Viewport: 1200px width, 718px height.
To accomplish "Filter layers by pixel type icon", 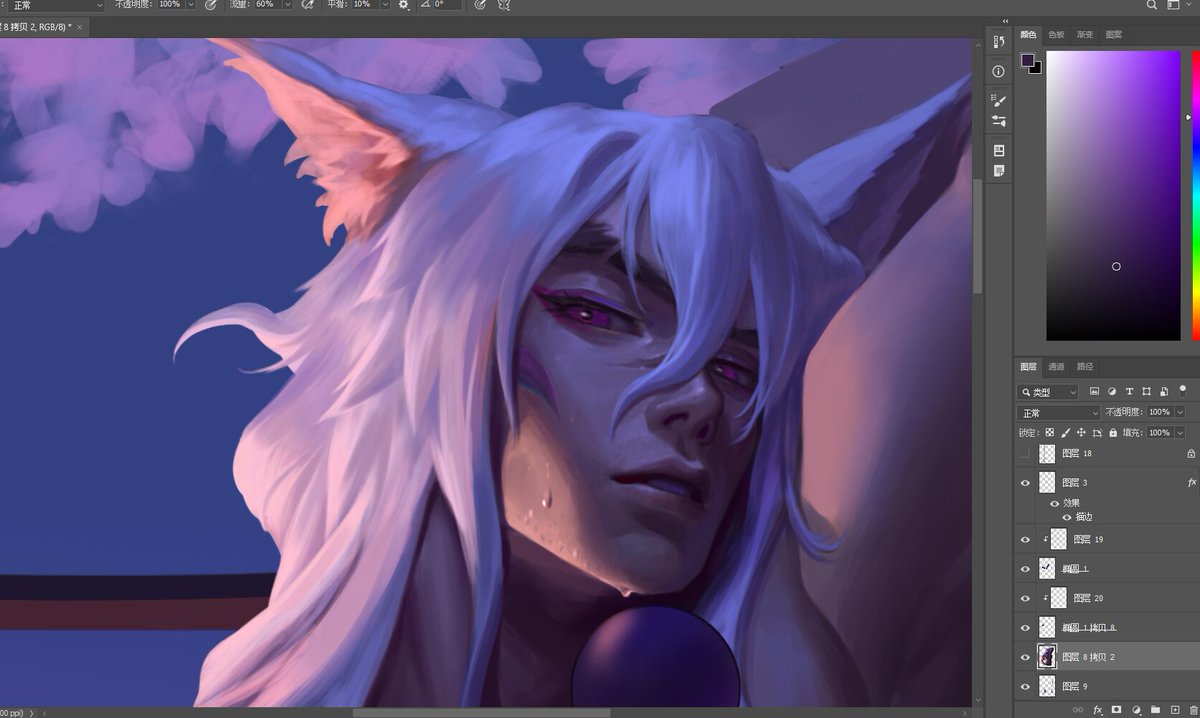I will coord(1095,391).
